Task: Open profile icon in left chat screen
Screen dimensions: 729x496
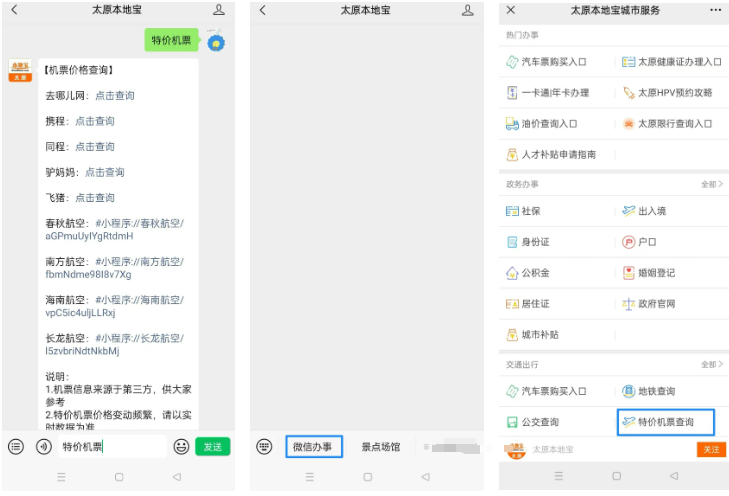Action: pyautogui.click(x=219, y=10)
